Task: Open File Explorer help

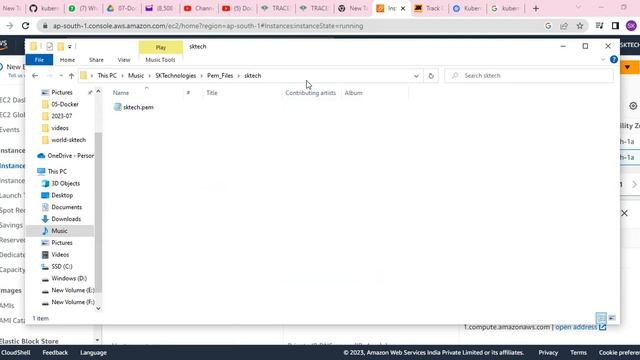Action: pyautogui.click(x=613, y=60)
